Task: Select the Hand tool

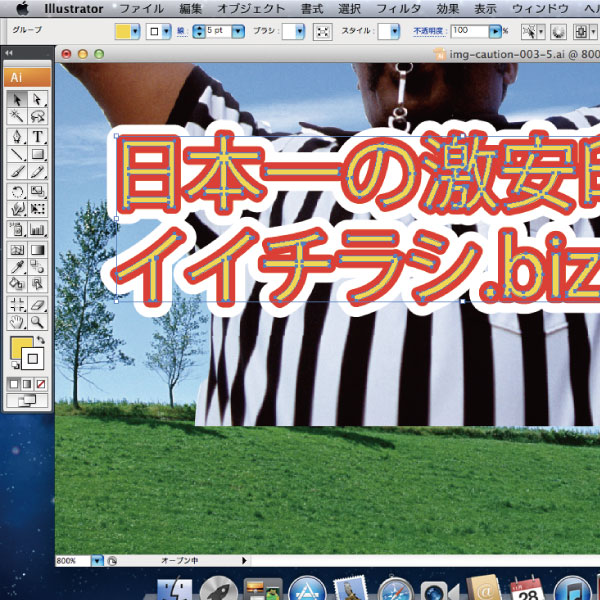Action: pos(17,322)
